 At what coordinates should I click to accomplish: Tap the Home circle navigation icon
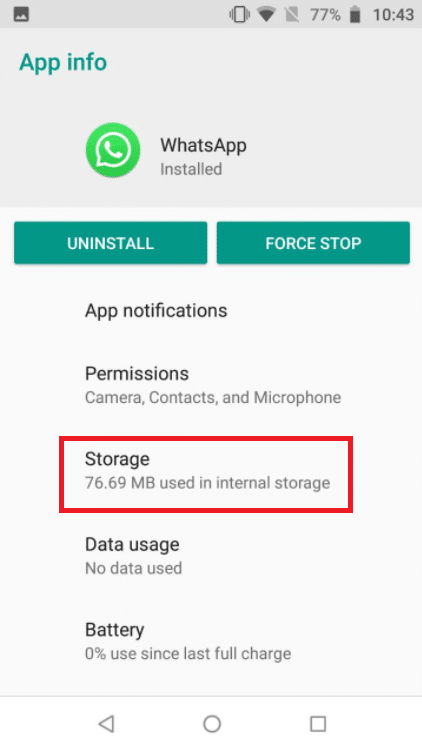click(212, 723)
